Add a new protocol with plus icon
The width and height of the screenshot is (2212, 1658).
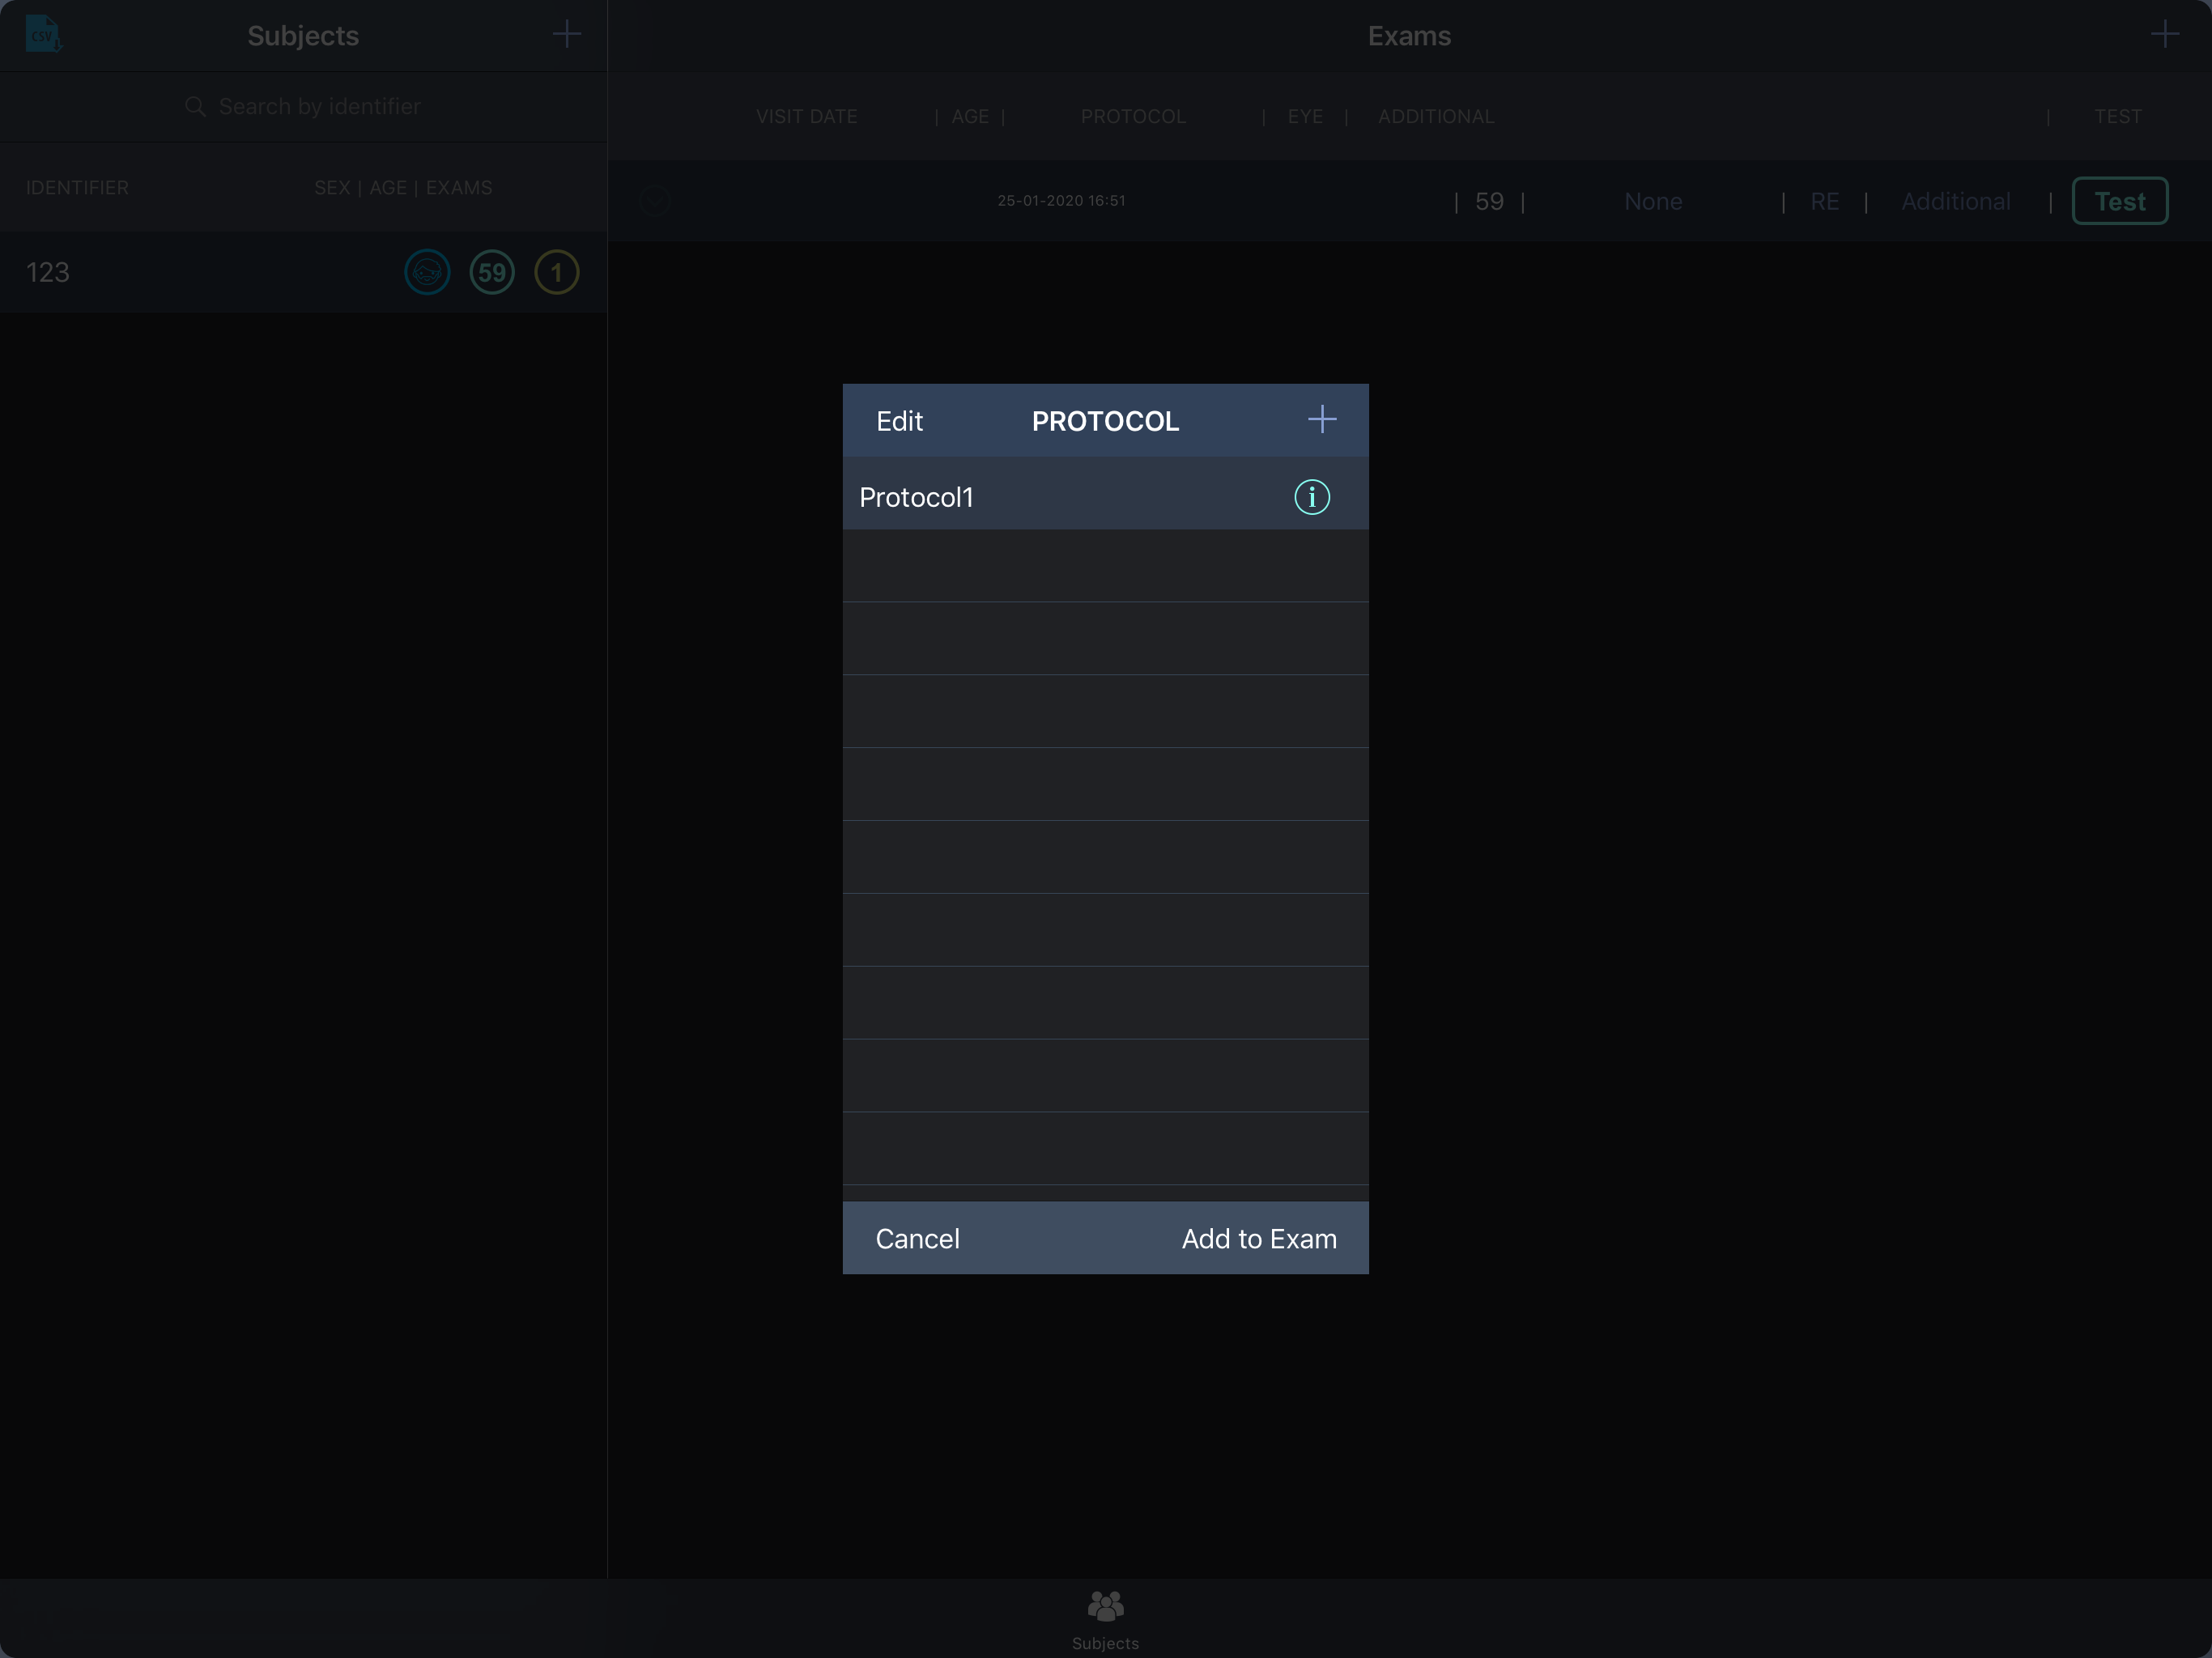(x=1321, y=420)
